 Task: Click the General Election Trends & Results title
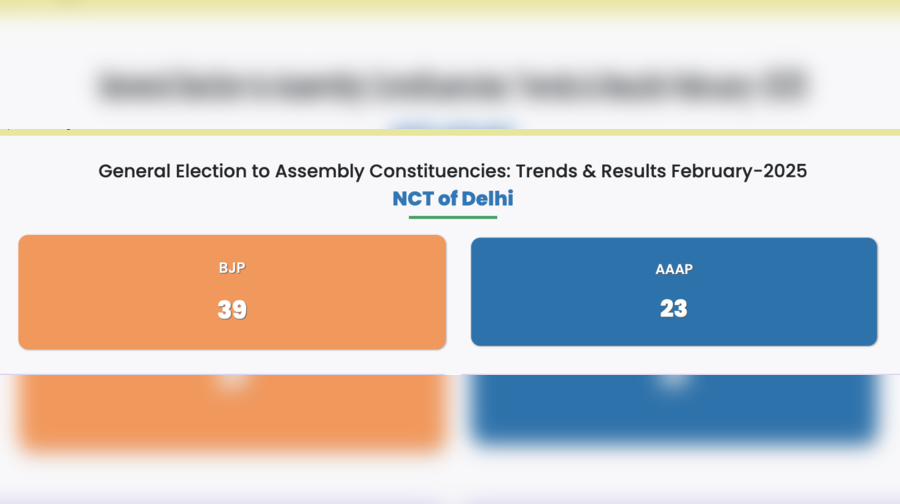point(452,171)
